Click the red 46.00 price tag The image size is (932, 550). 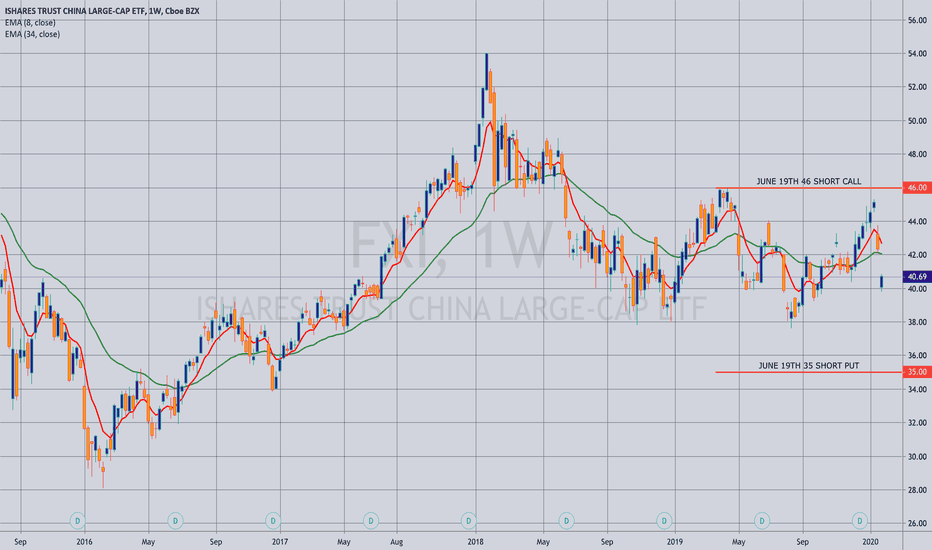[917, 188]
